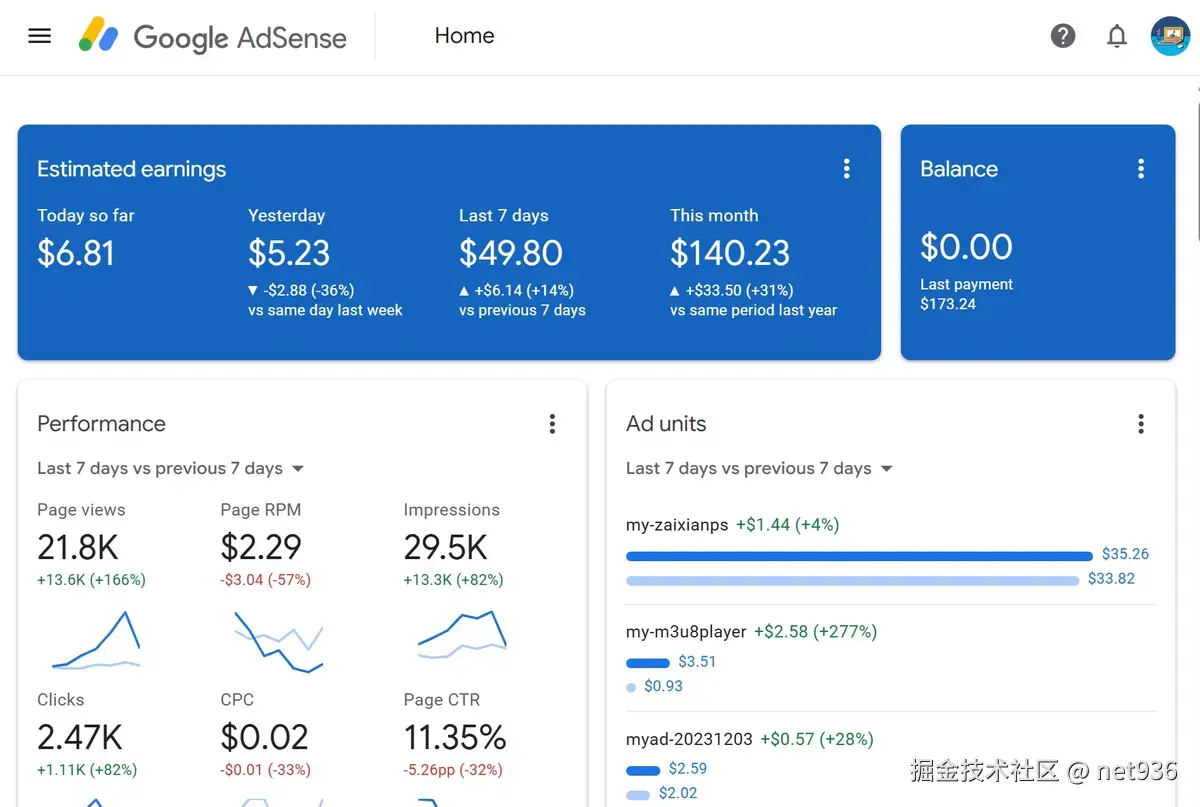Open the Help question mark icon
1200x807 pixels.
coord(1063,36)
